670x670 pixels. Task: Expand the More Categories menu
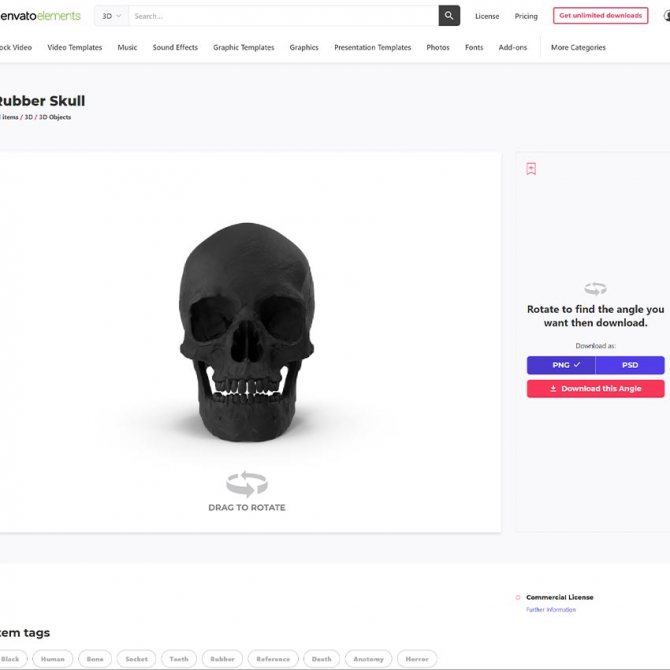click(x=579, y=47)
